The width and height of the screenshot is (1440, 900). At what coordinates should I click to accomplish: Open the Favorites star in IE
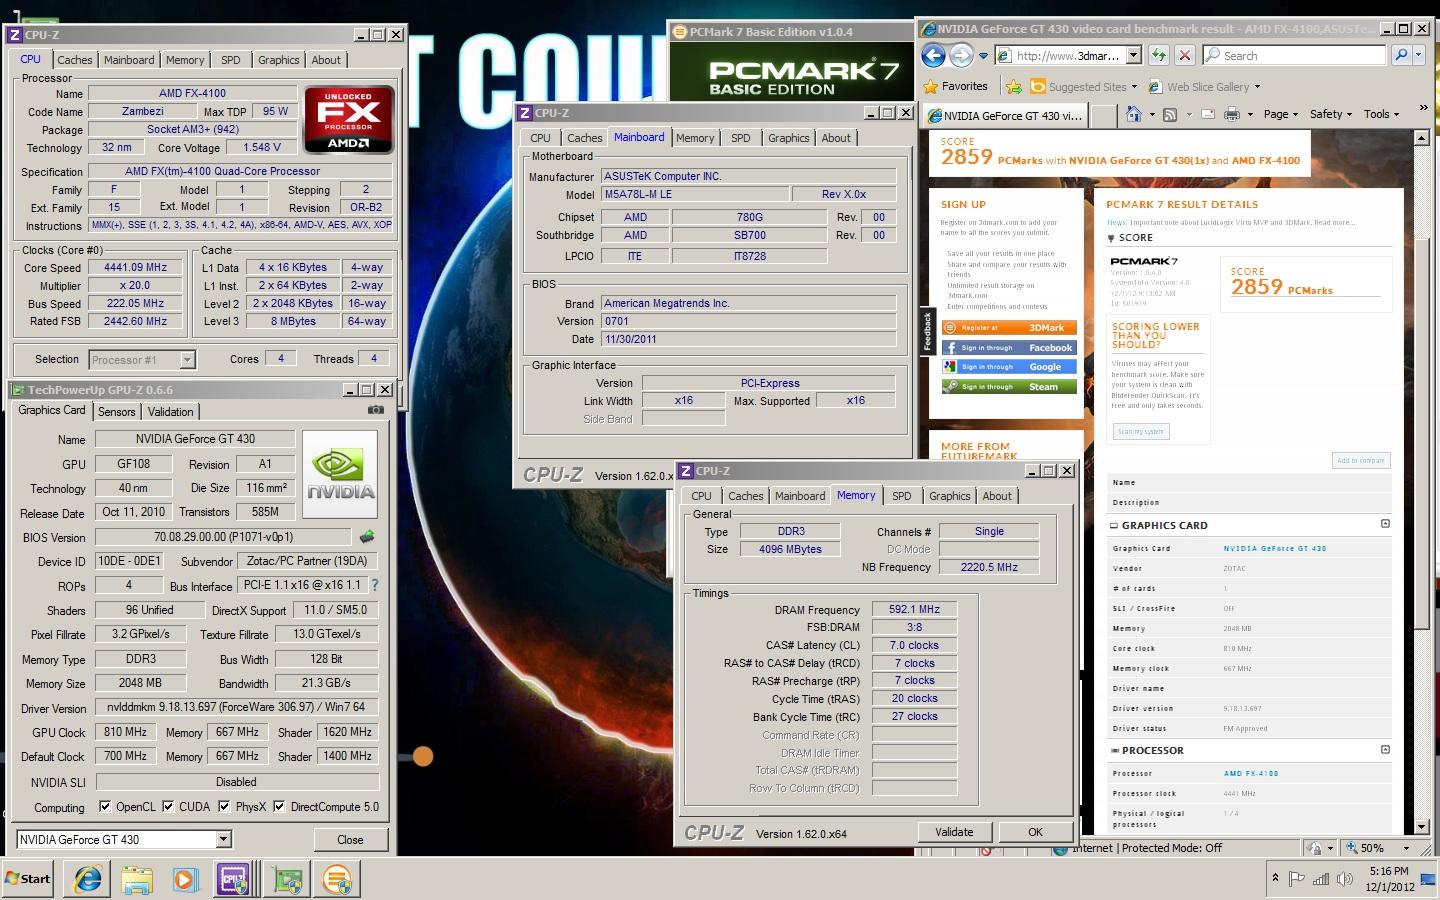click(x=955, y=86)
